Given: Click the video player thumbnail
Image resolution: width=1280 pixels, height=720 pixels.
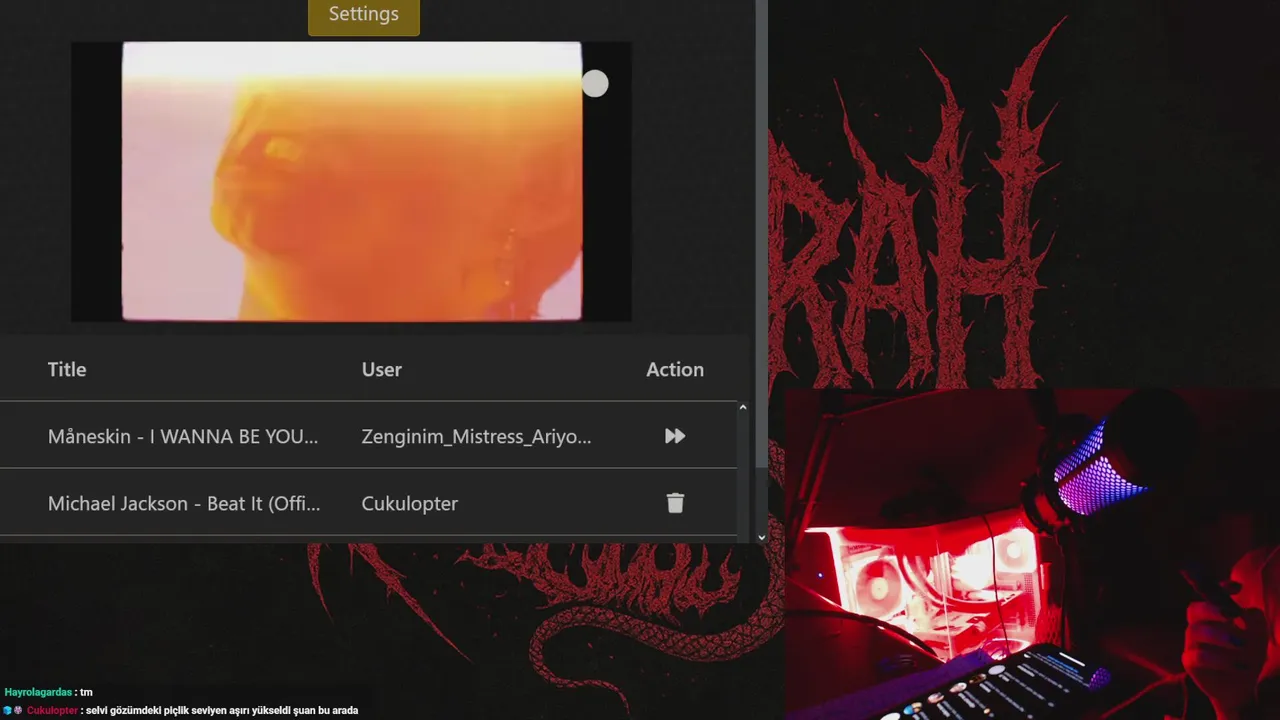Looking at the screenshot, I should 351,181.
